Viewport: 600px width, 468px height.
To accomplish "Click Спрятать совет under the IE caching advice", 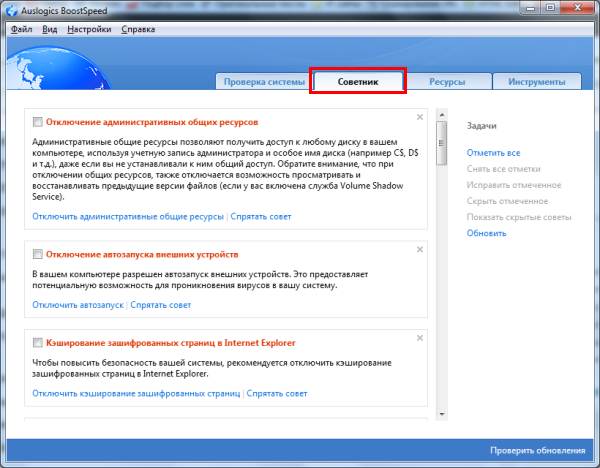I will click(x=277, y=393).
